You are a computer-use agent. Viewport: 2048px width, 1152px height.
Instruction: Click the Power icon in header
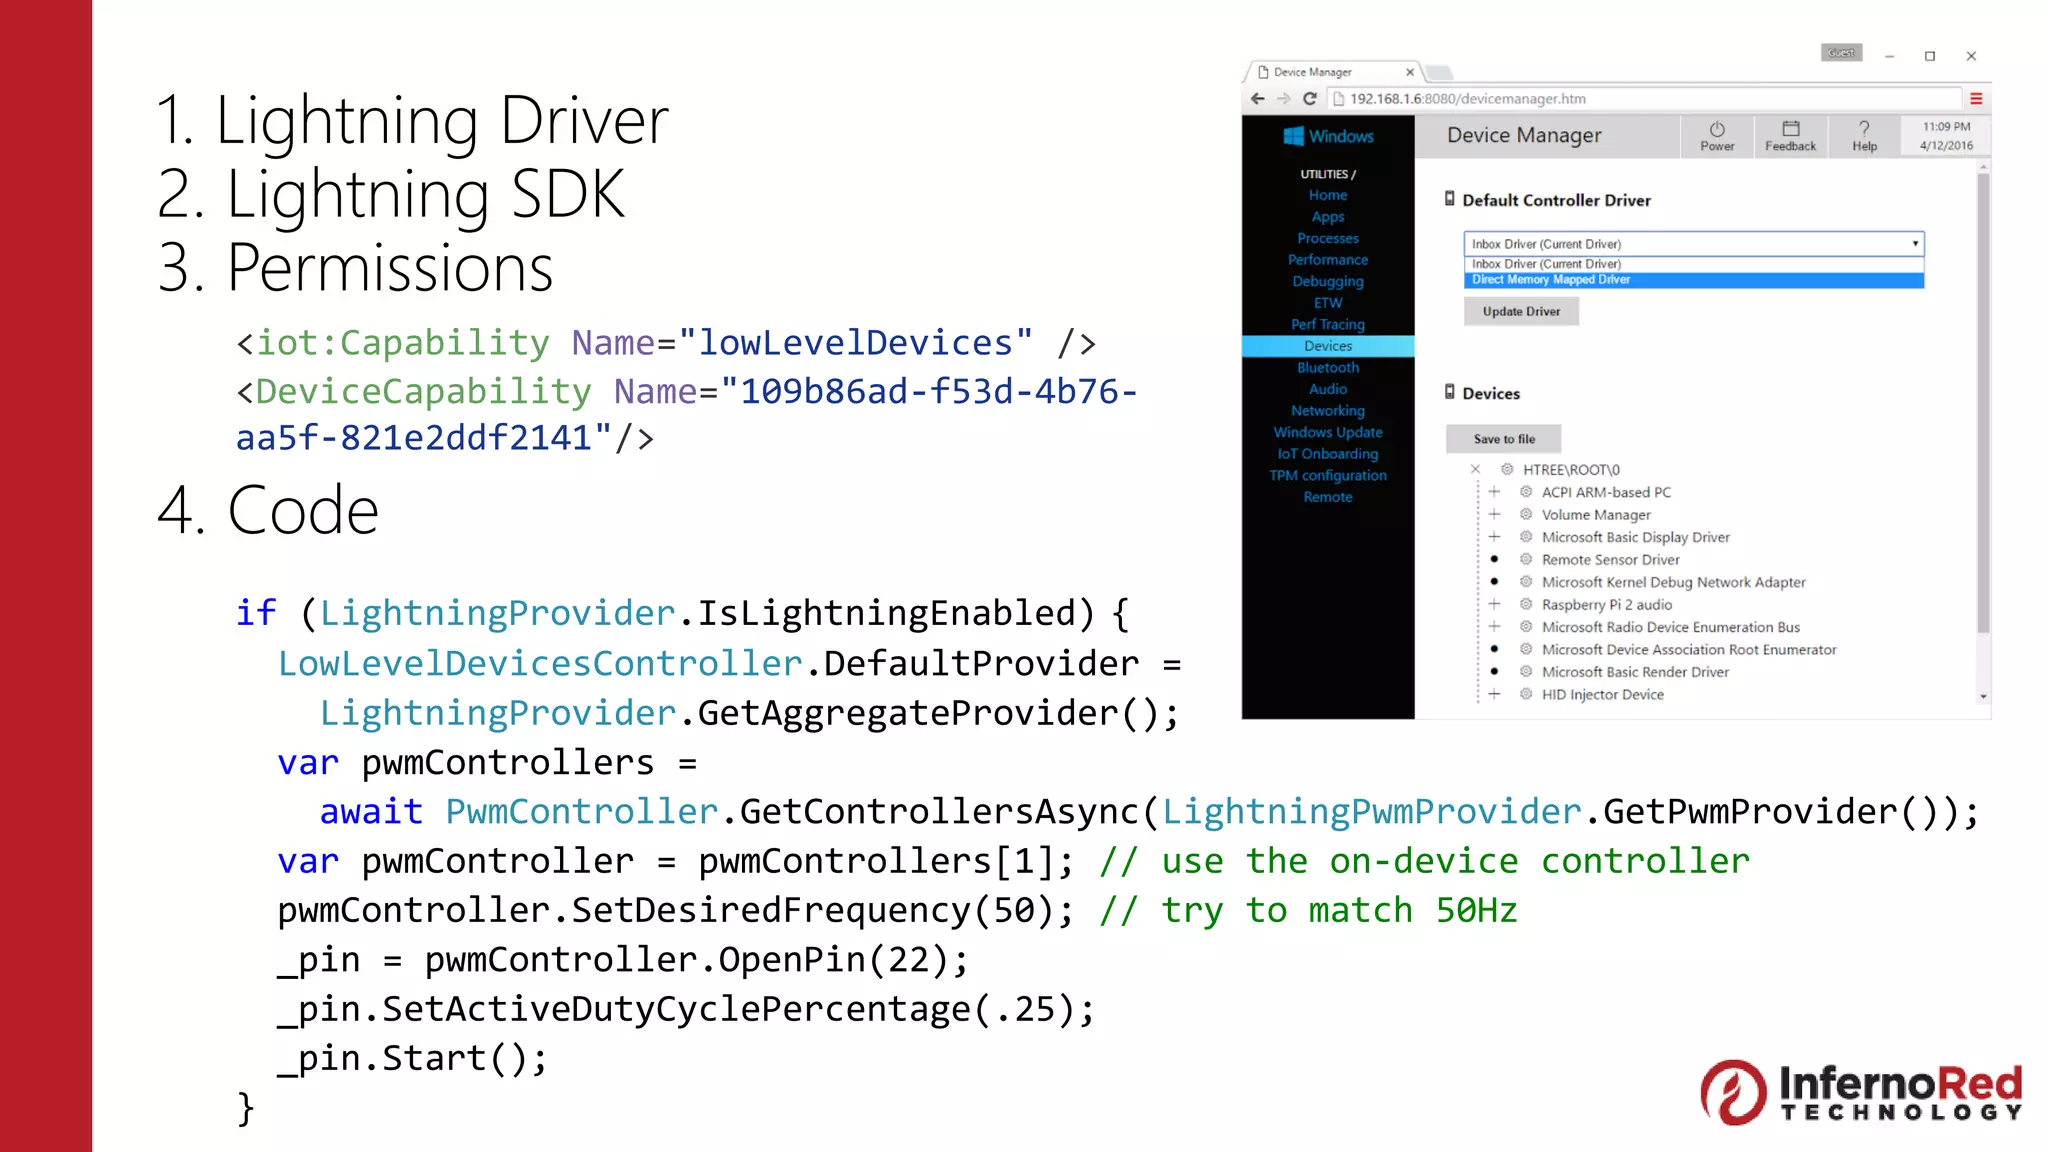[1716, 130]
